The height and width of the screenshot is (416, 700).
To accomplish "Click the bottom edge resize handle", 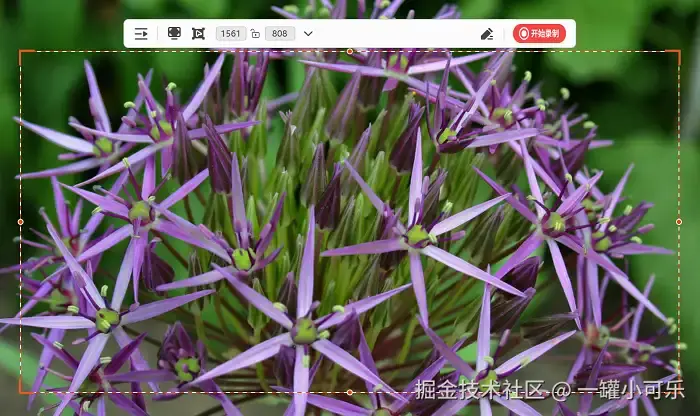I will 350,392.
